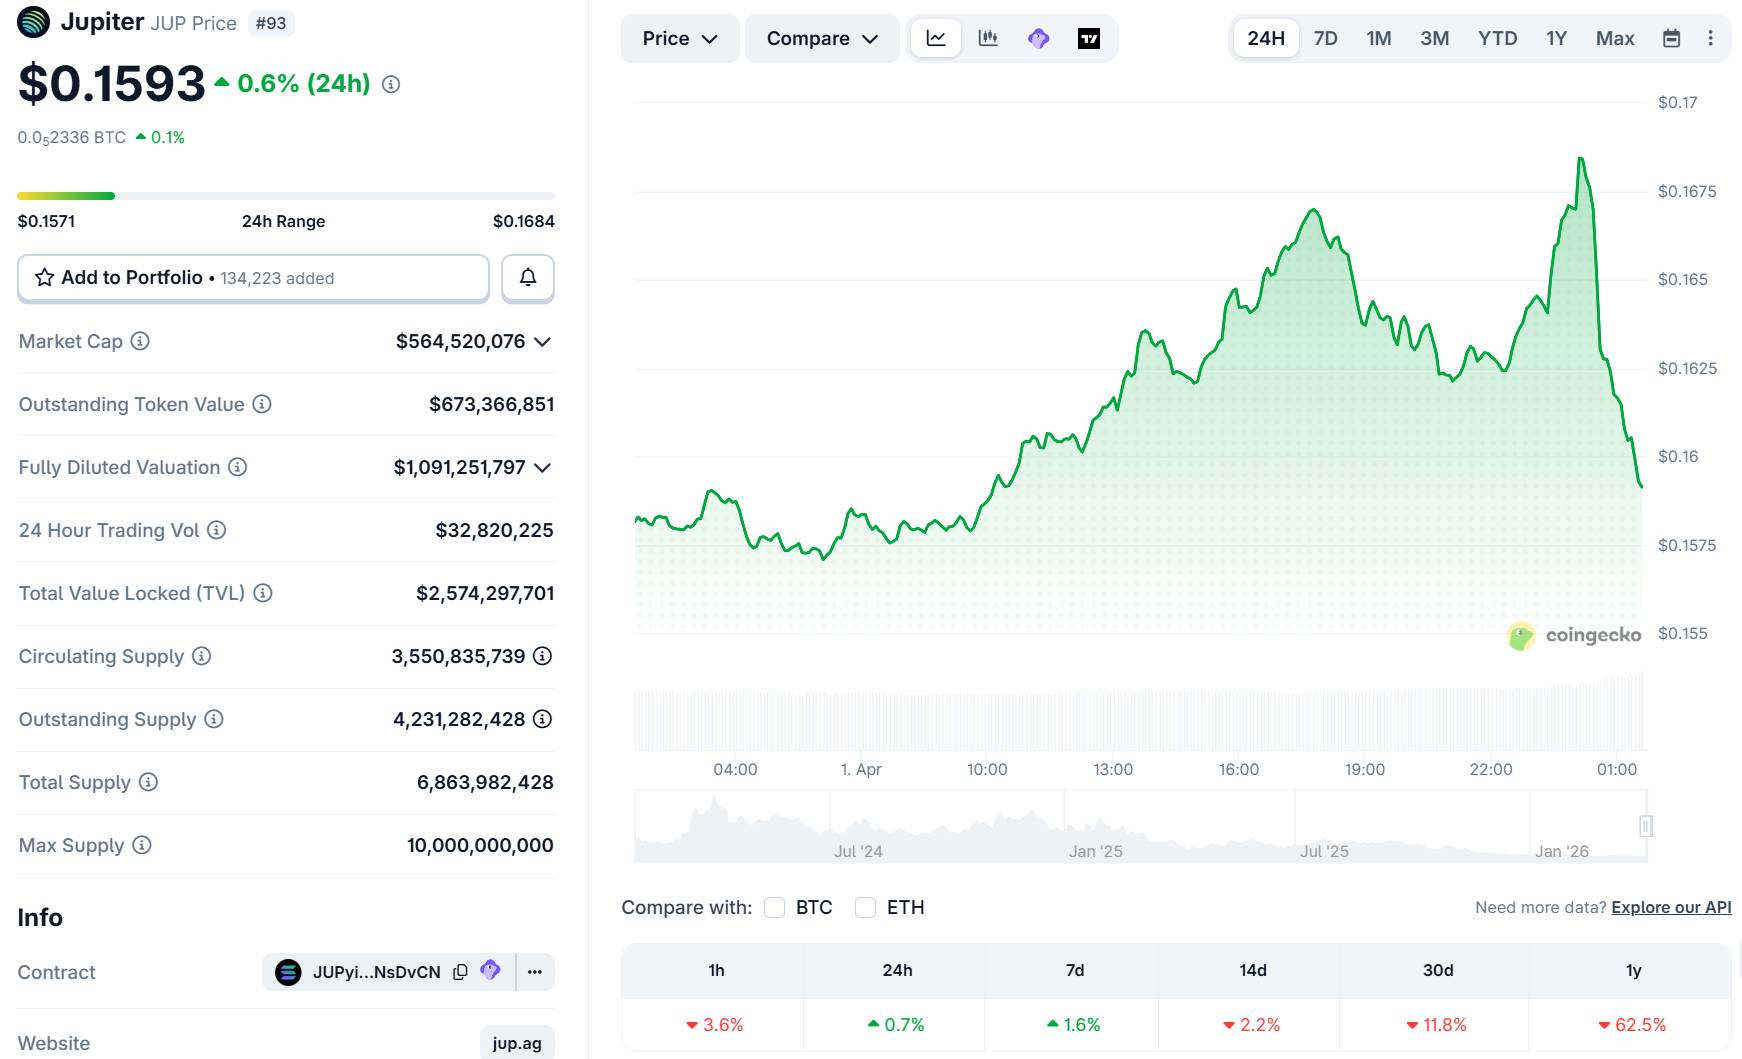Open the three-dot chart options icon
This screenshot has width=1742, height=1059.
(1711, 38)
